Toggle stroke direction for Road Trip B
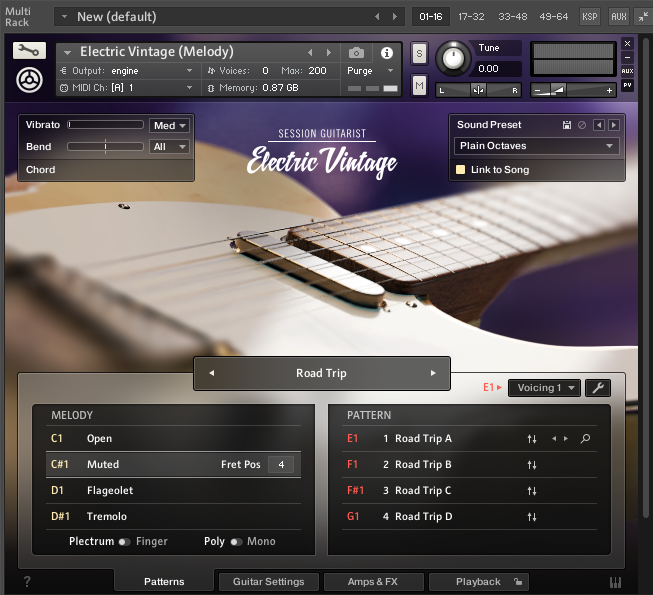The height and width of the screenshot is (595, 653). (532, 465)
